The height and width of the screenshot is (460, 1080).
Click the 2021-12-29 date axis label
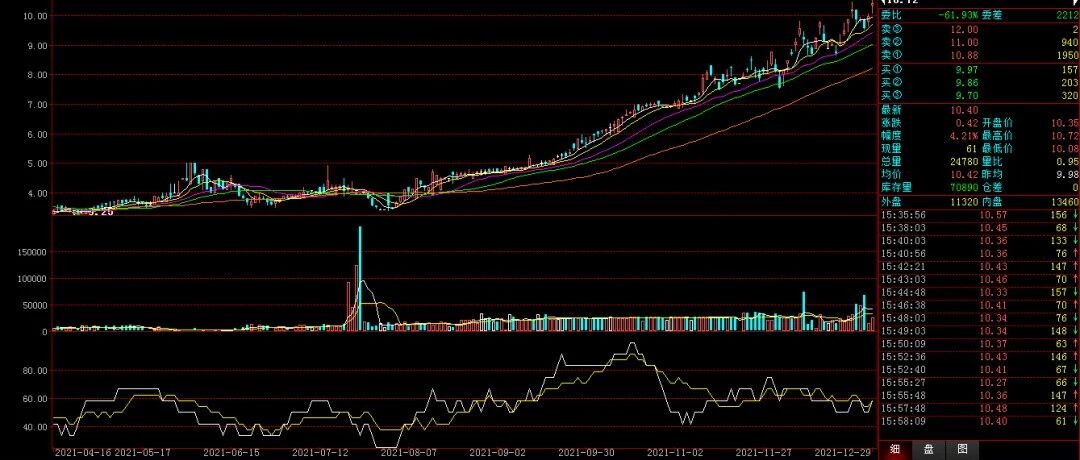(842, 453)
